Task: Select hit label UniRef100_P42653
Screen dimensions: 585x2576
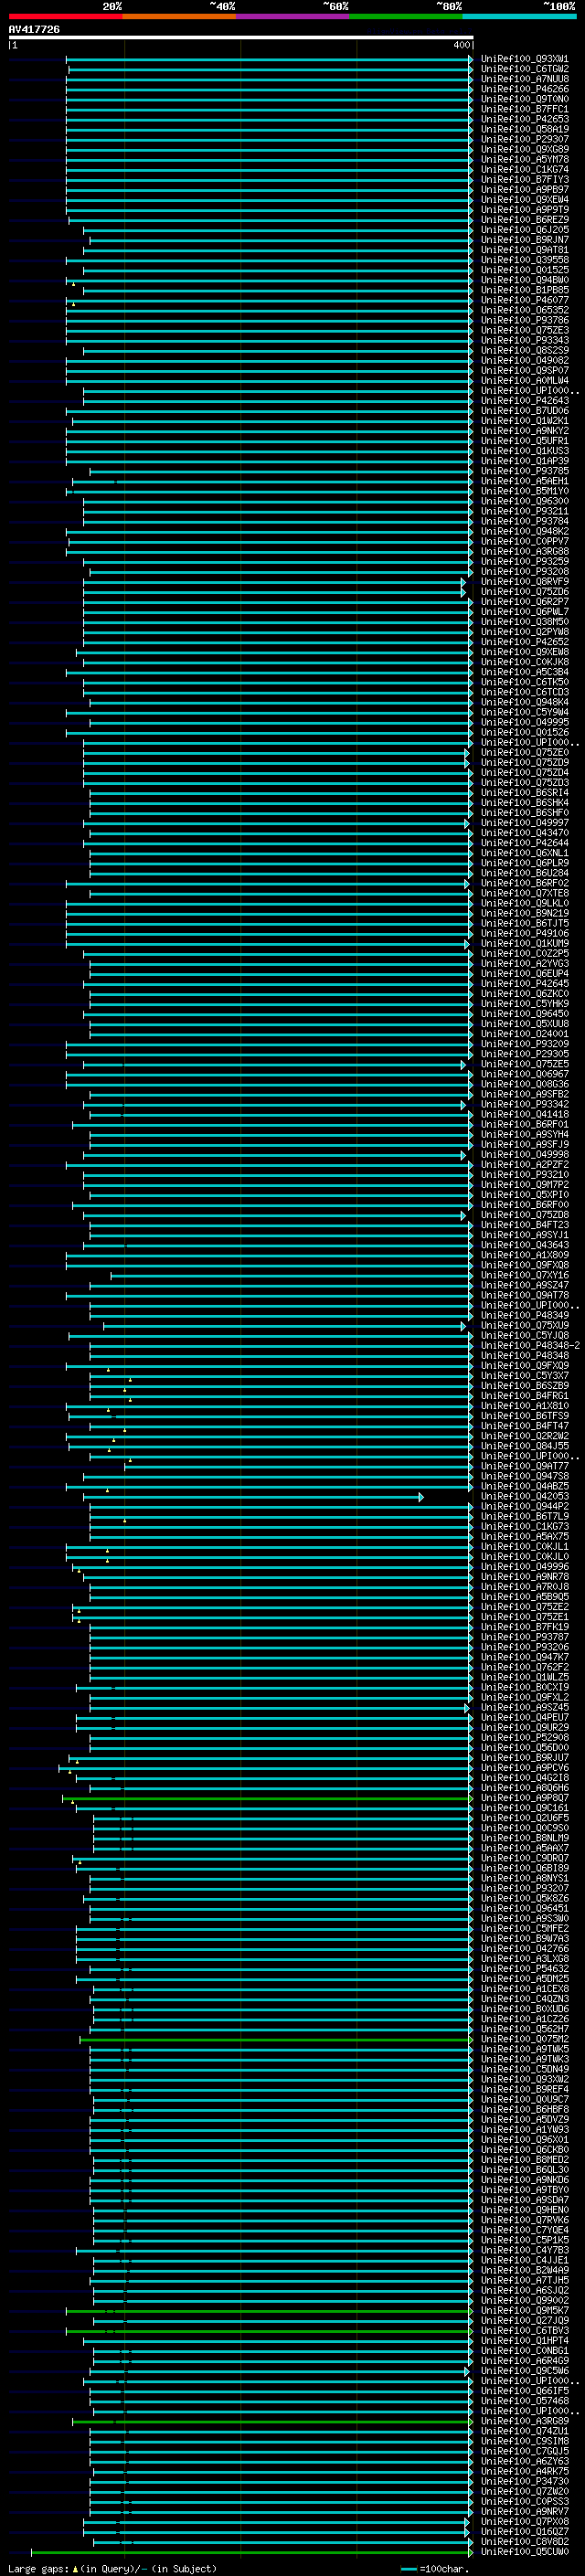Action: (x=524, y=119)
